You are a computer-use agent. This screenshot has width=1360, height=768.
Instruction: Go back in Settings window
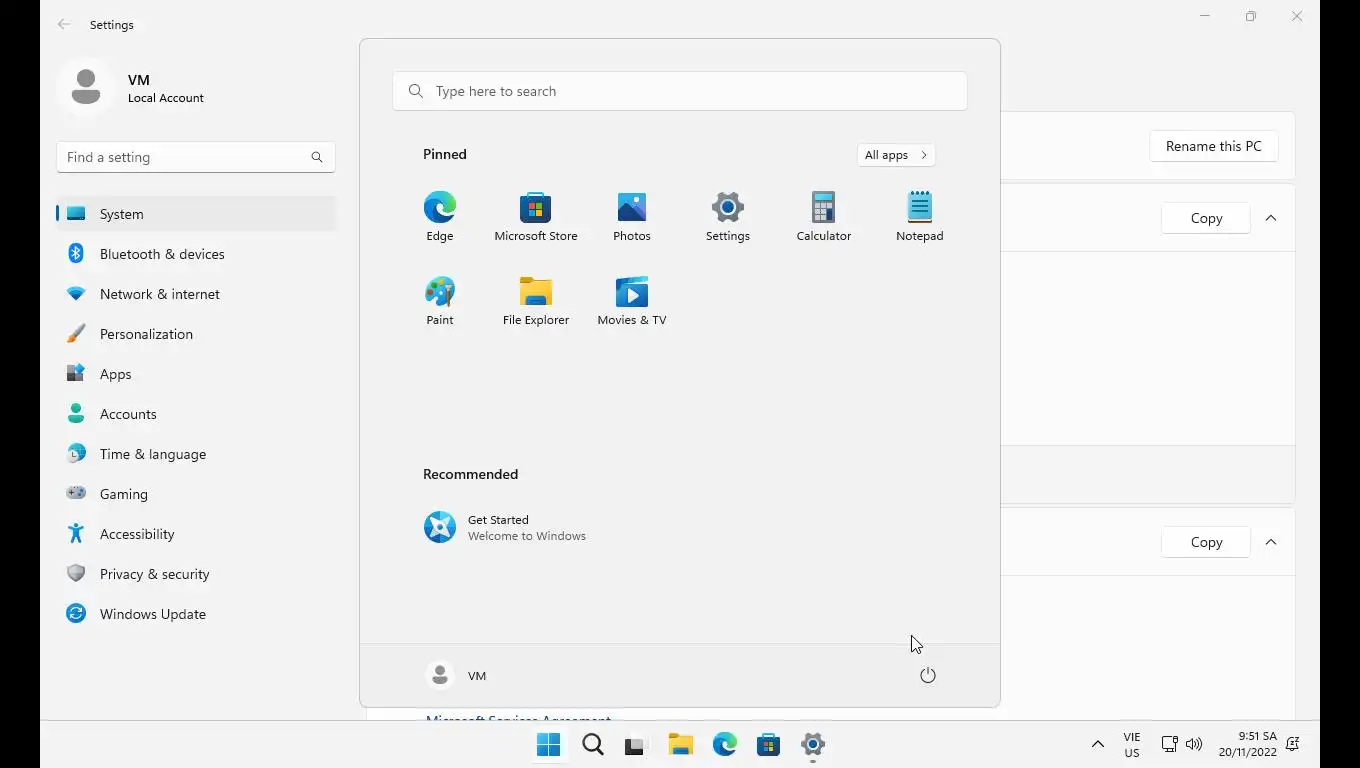64,24
